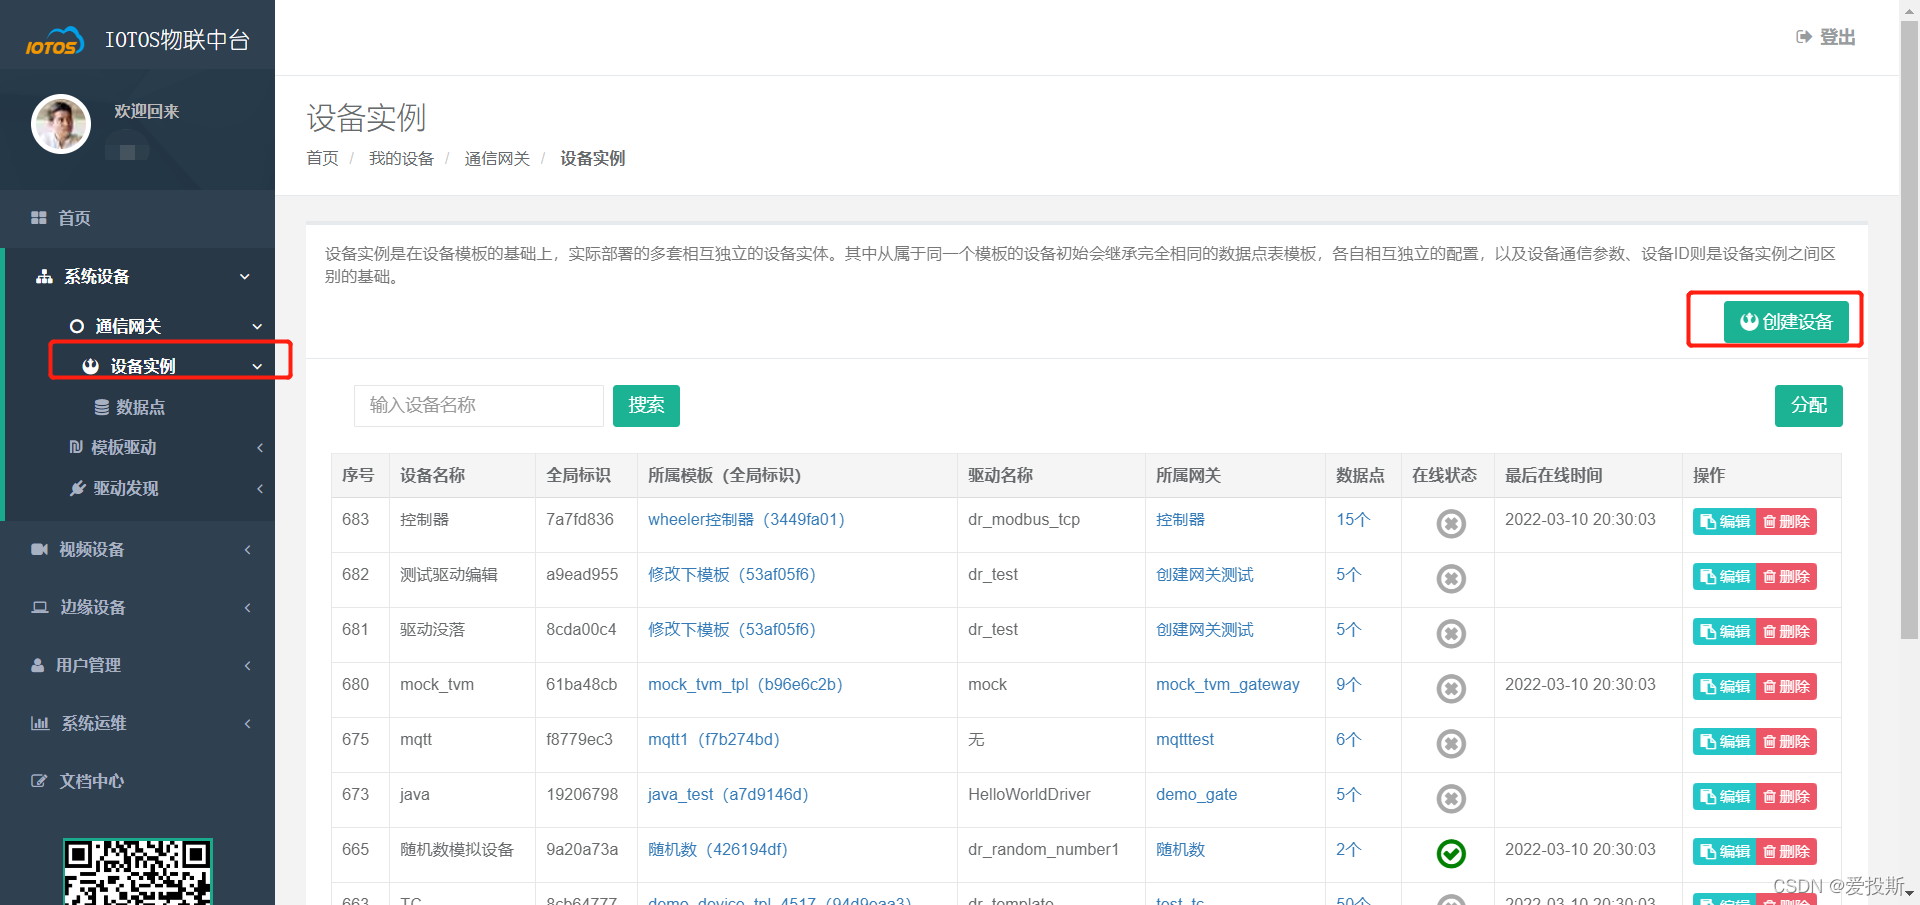Click the 分配 button
1920x905 pixels.
1808,406
